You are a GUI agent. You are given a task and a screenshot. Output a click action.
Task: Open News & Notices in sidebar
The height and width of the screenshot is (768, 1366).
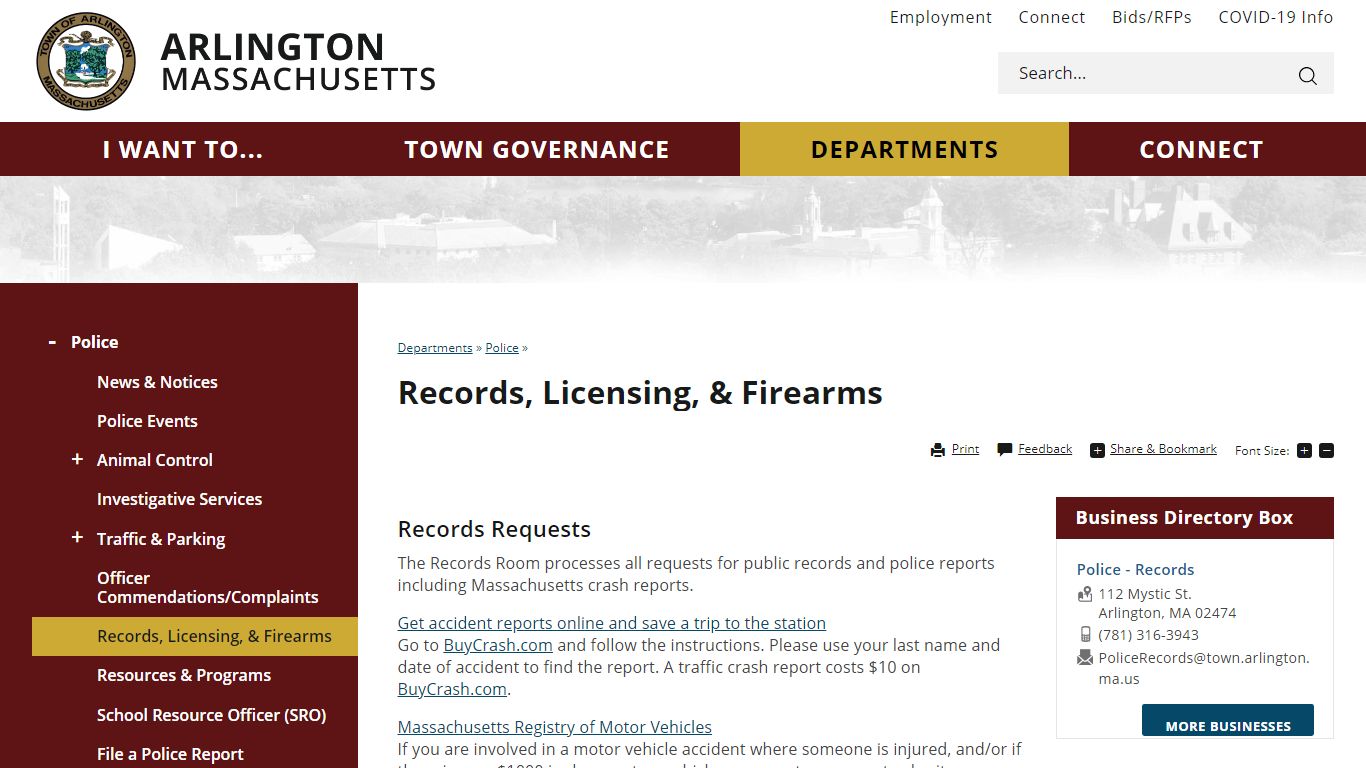pyautogui.click(x=157, y=382)
